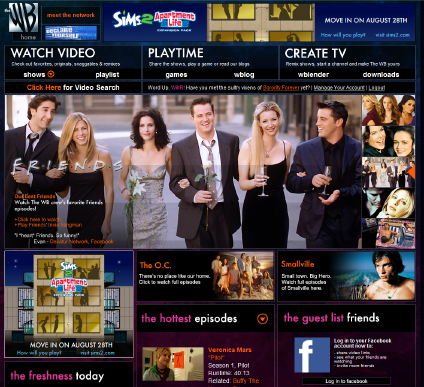The image size is (424, 387).
Task: Open the Smallville promo banner
Action: coord(346,276)
